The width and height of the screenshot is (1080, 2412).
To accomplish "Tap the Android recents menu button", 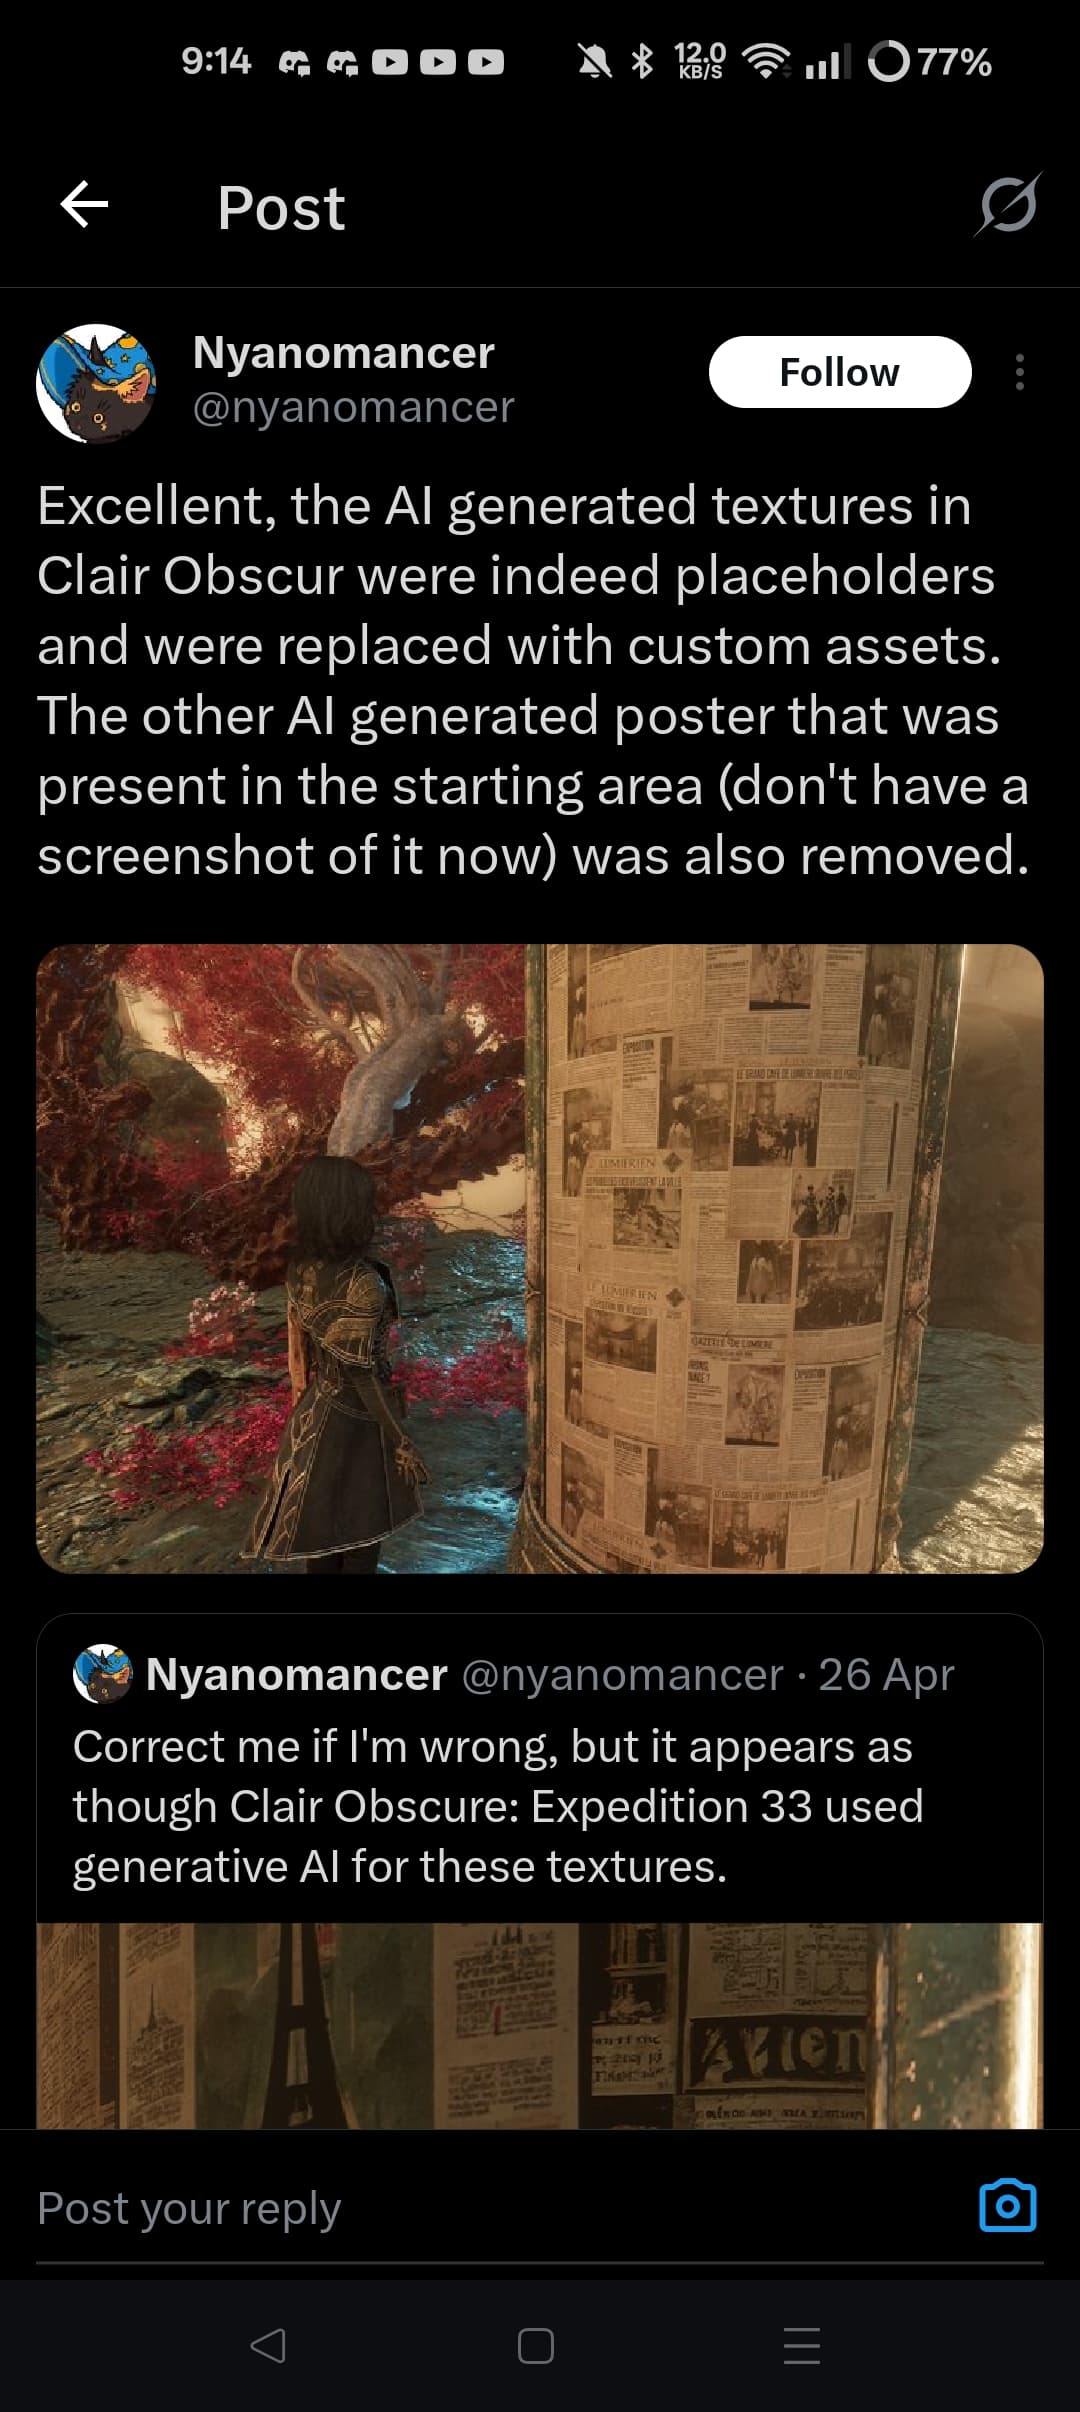I will tap(802, 2346).
